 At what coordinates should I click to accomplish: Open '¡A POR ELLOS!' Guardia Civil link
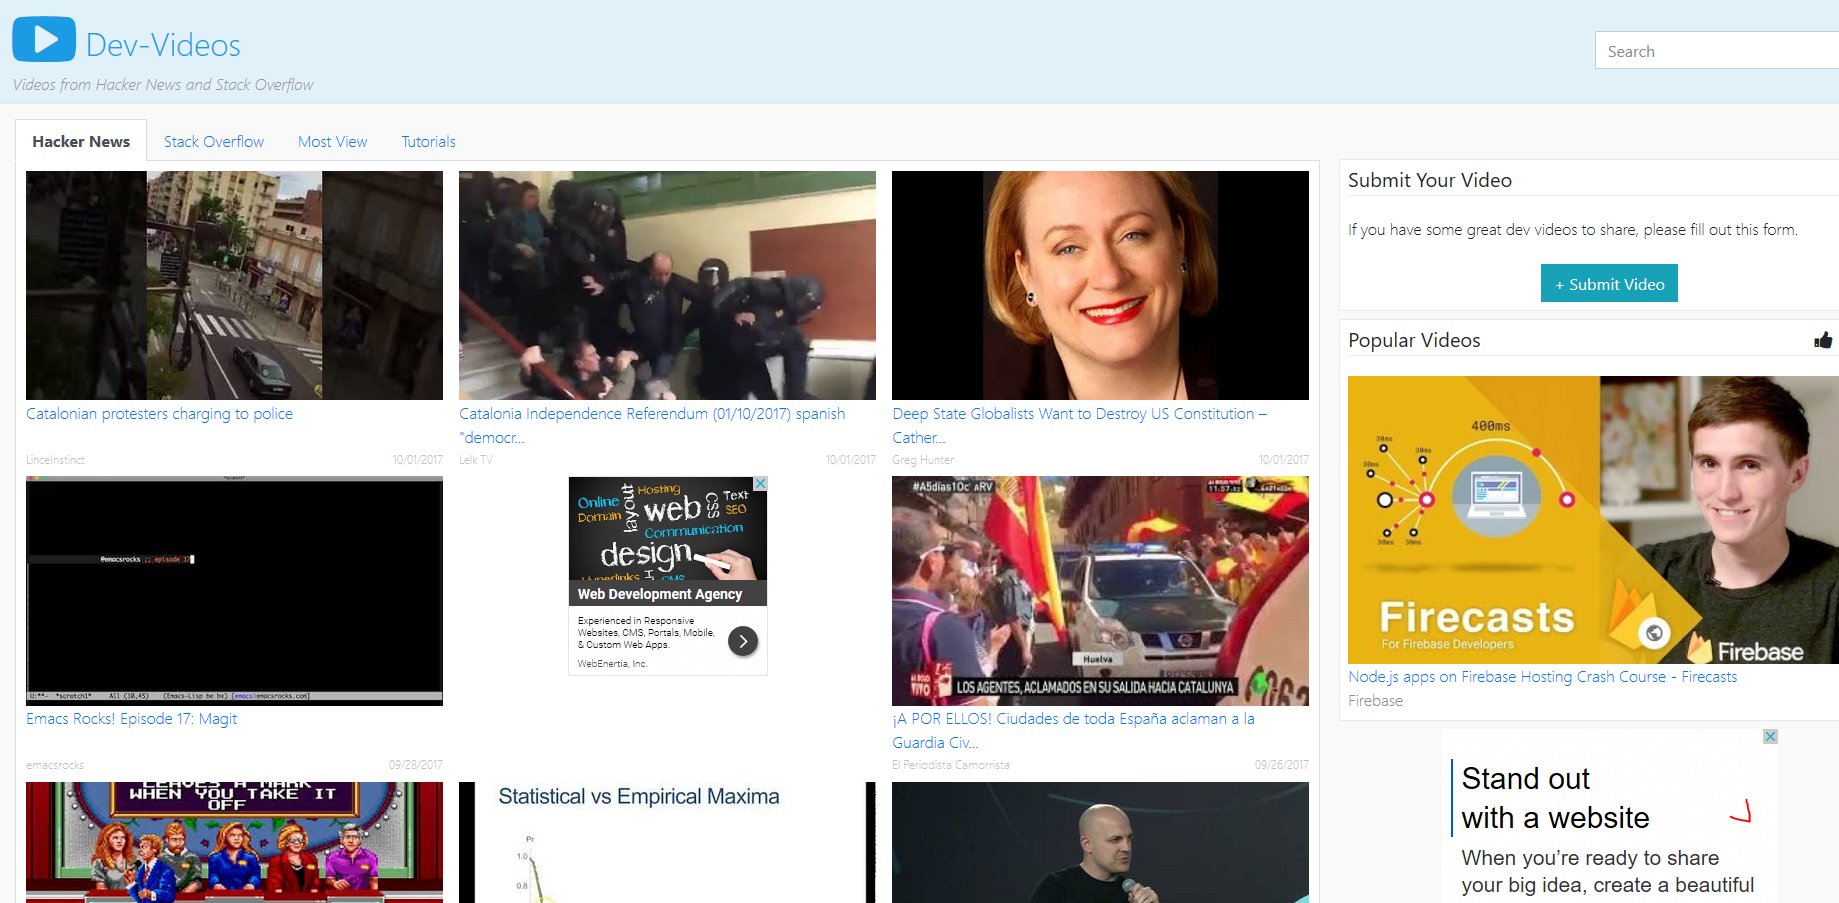pyautogui.click(x=1074, y=731)
